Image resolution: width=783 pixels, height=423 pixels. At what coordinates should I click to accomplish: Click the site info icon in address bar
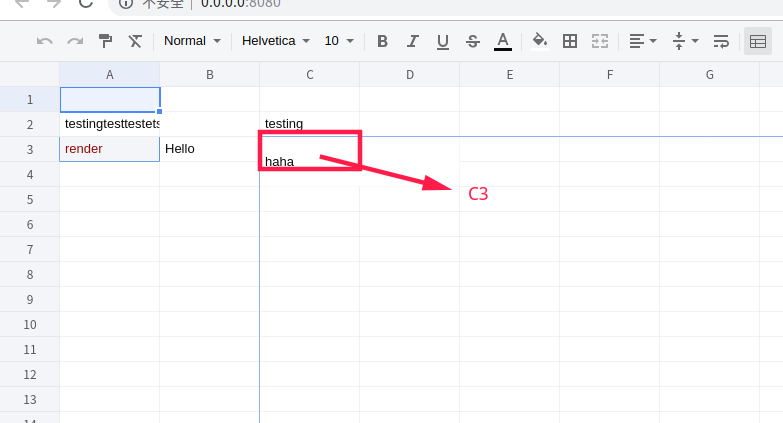point(126,3)
